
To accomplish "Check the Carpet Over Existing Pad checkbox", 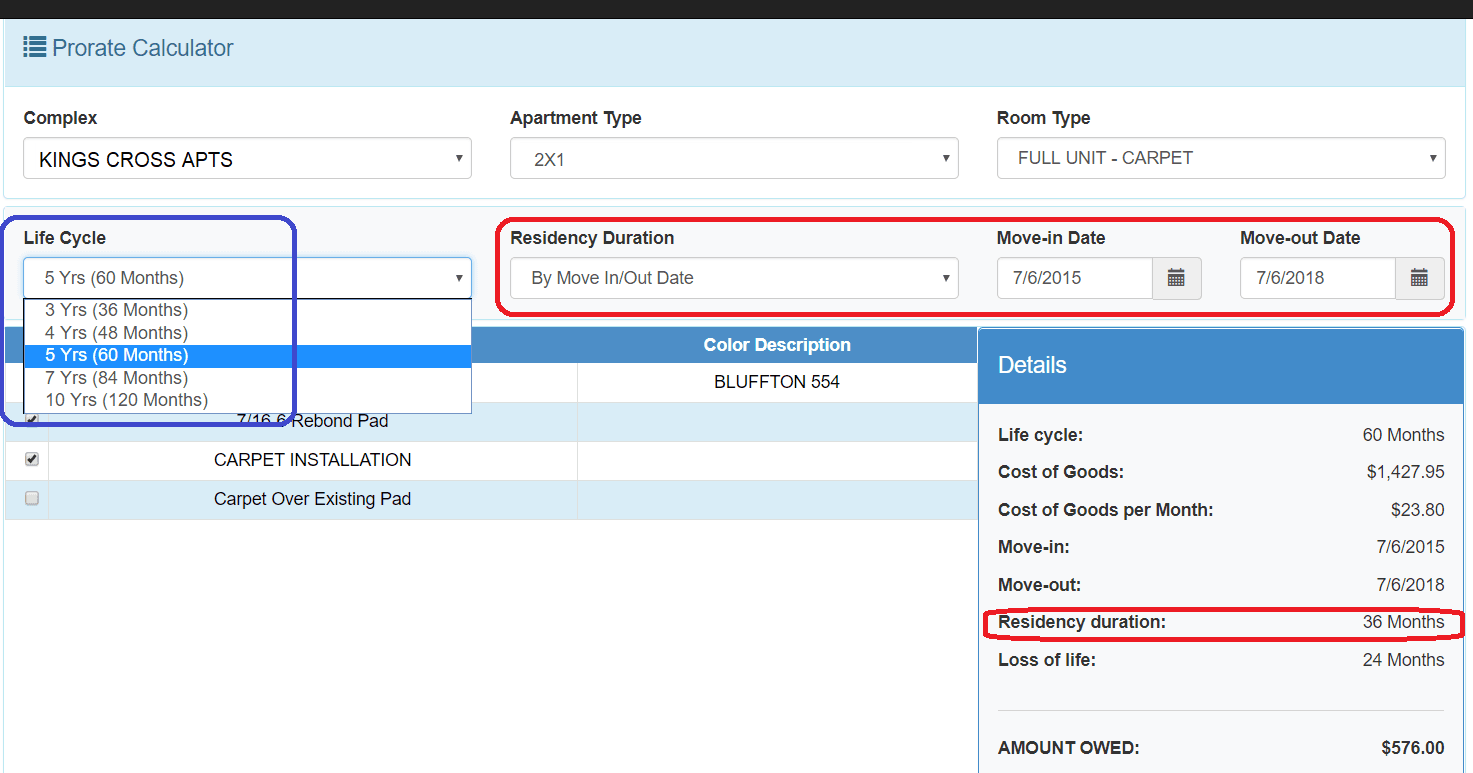I will pyautogui.click(x=32, y=498).
